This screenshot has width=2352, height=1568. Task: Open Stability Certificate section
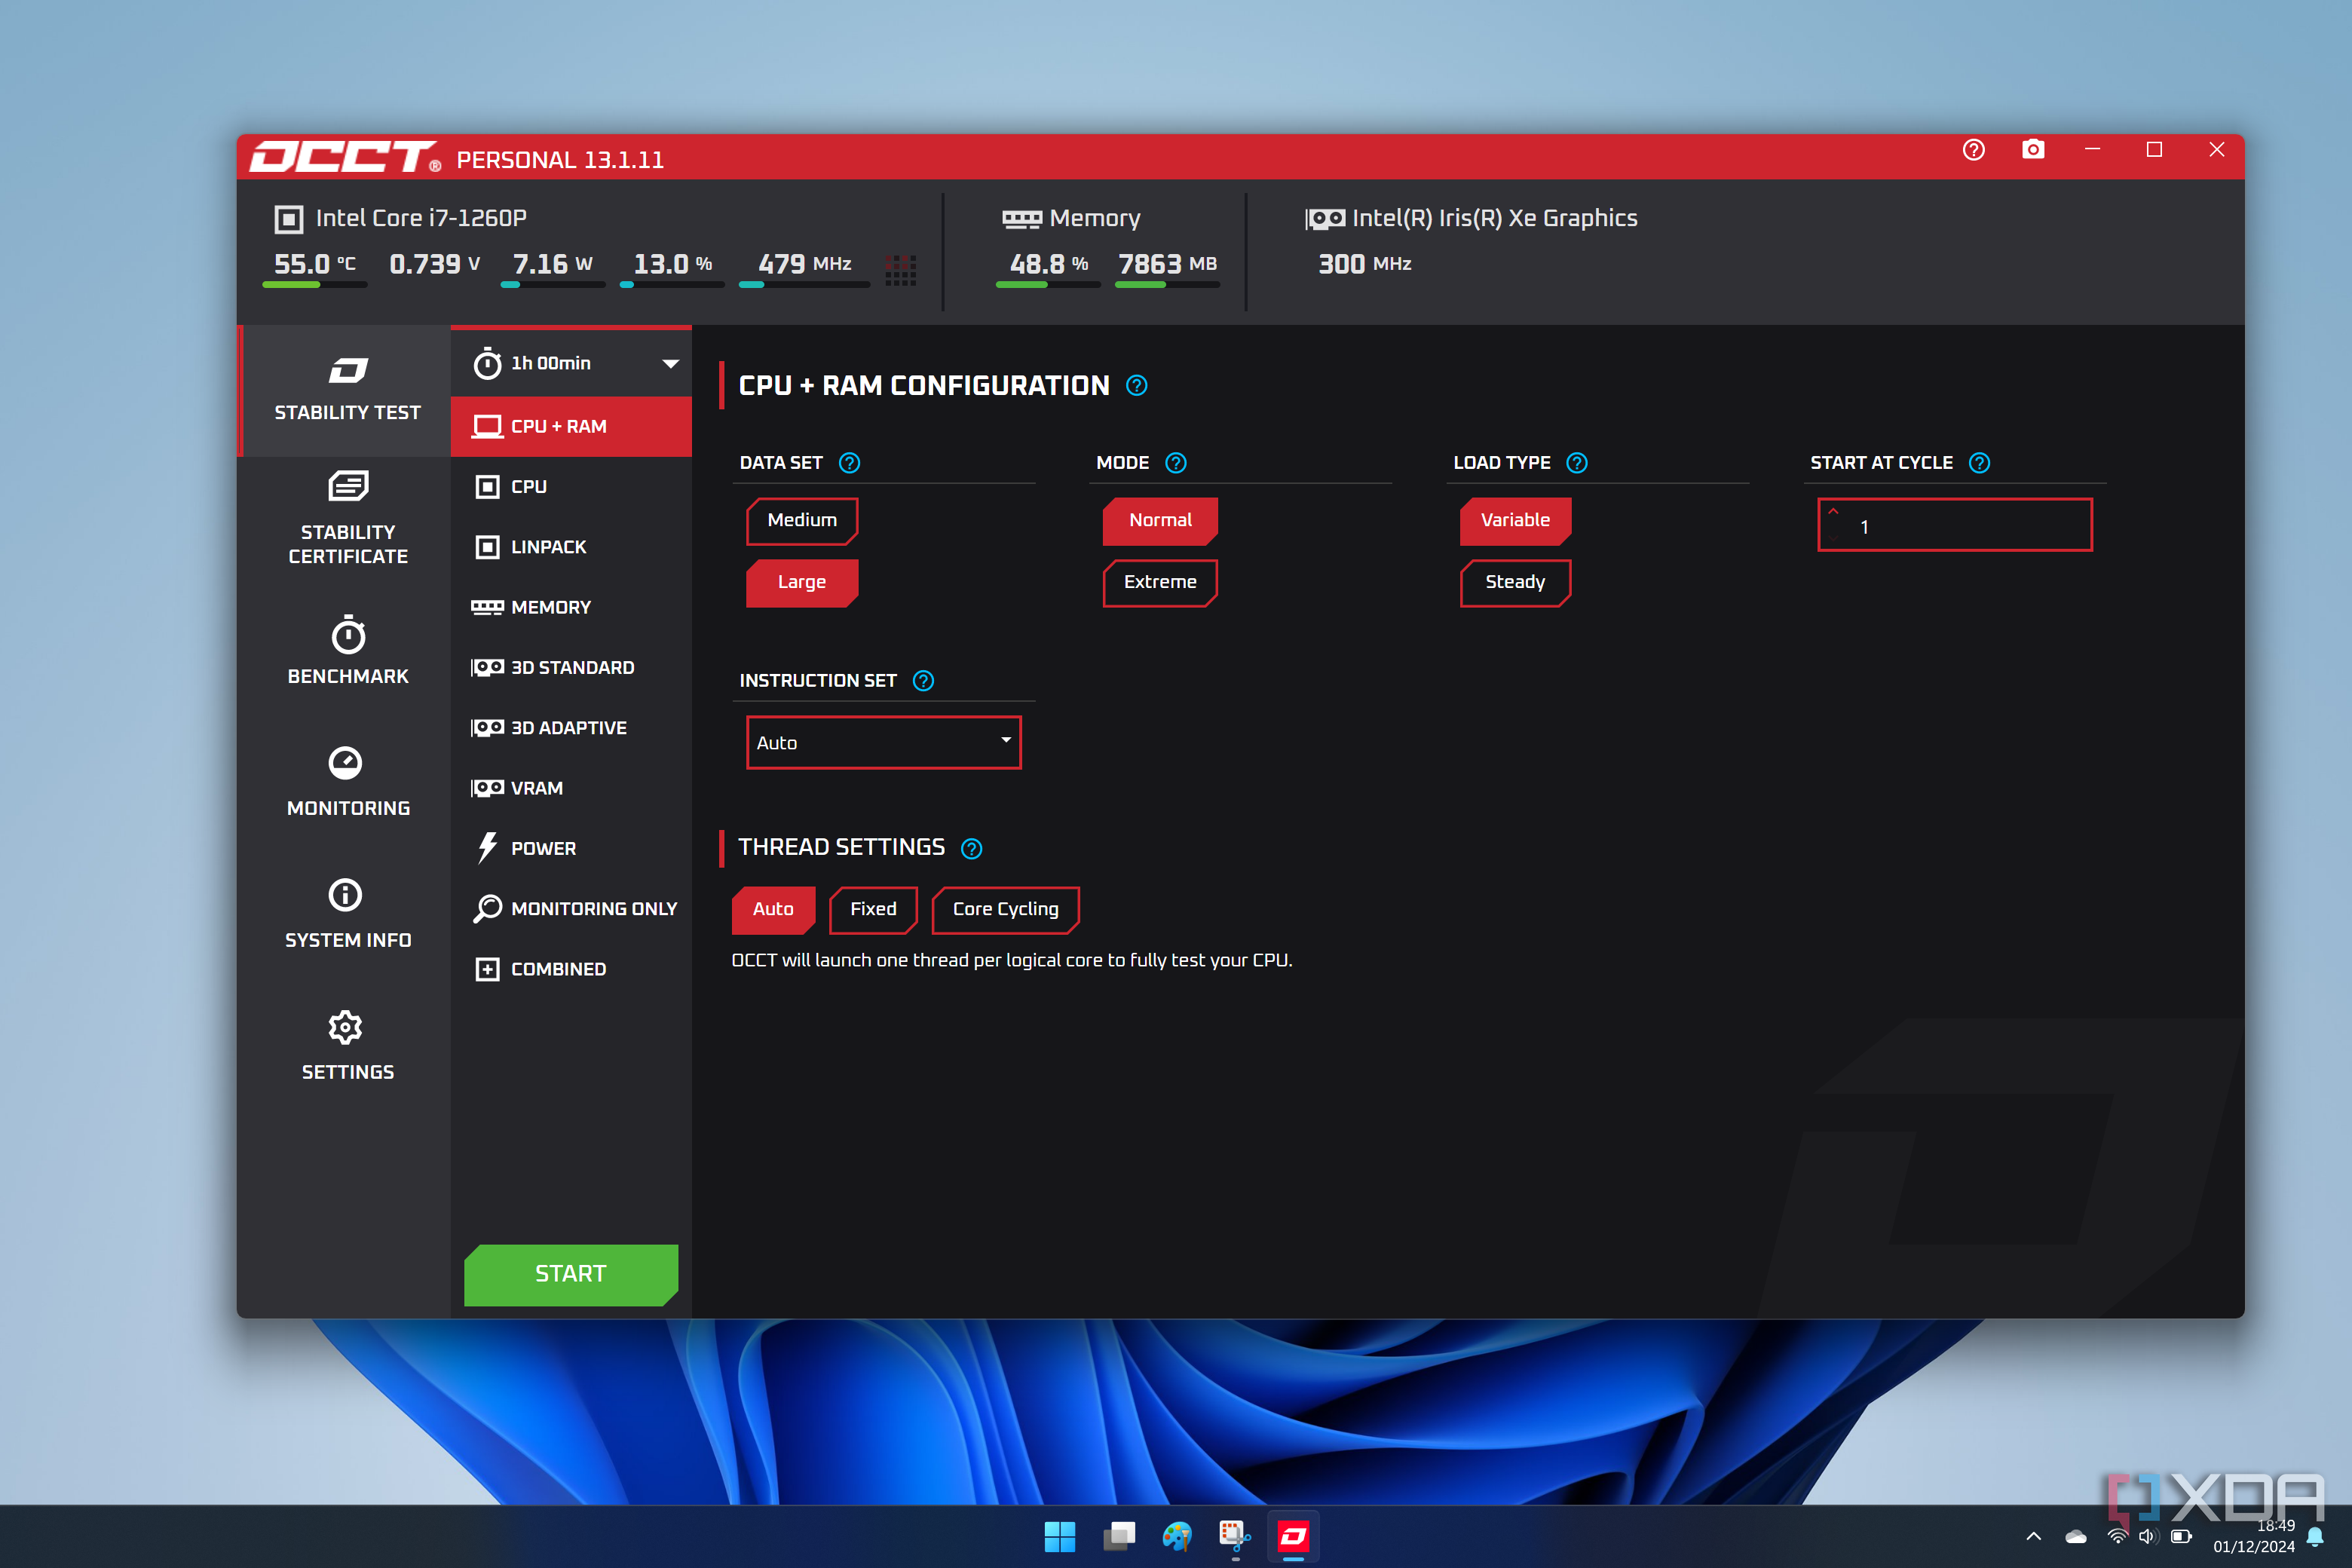347,518
